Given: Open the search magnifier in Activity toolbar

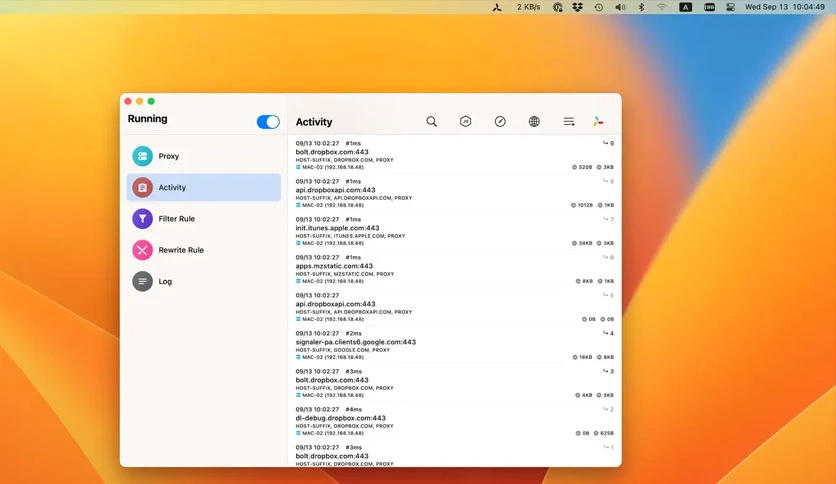Looking at the screenshot, I should tap(431, 122).
